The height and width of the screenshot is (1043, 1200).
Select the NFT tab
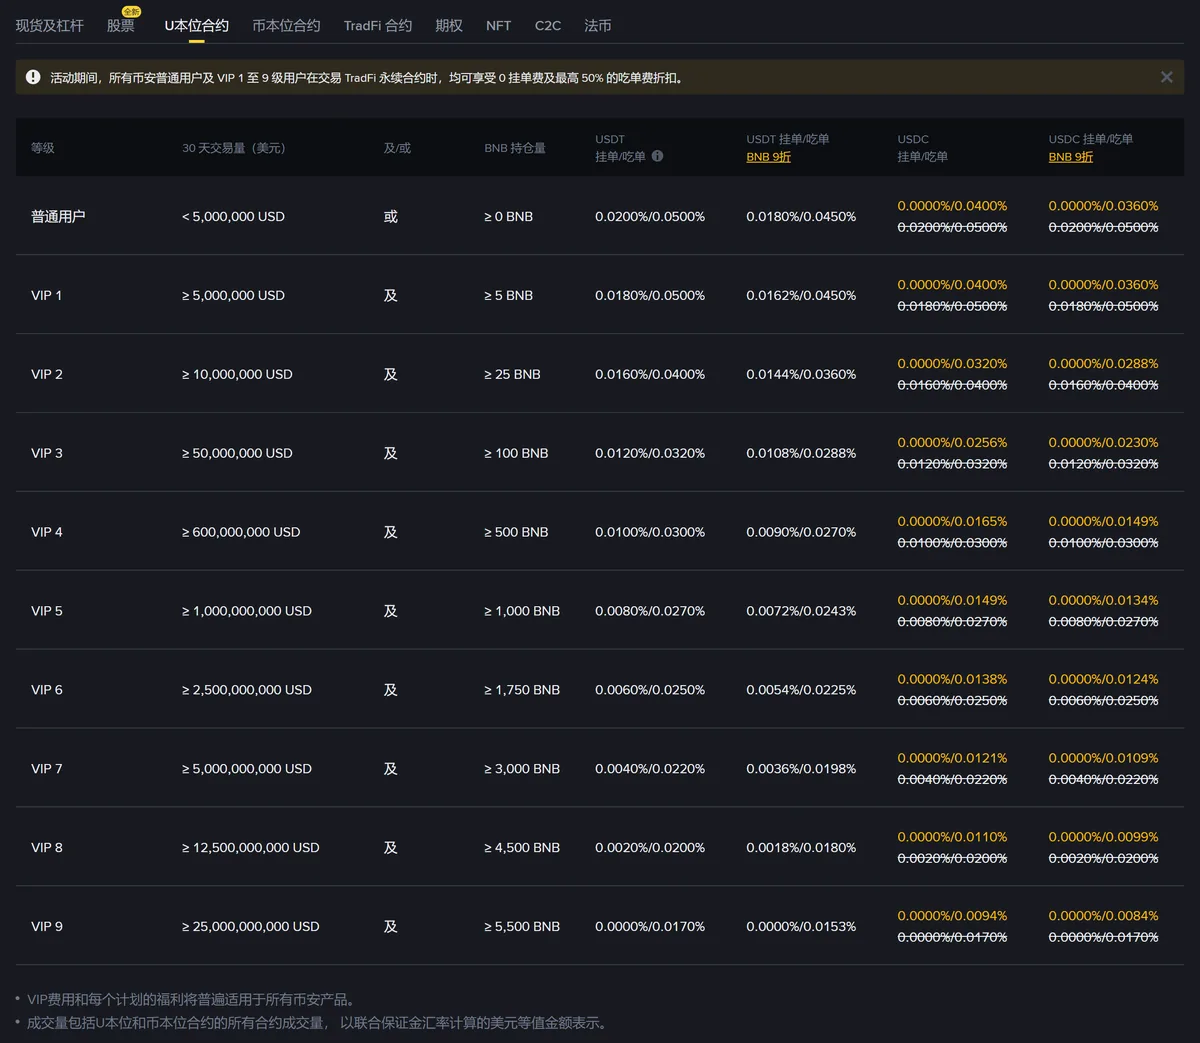tap(498, 26)
